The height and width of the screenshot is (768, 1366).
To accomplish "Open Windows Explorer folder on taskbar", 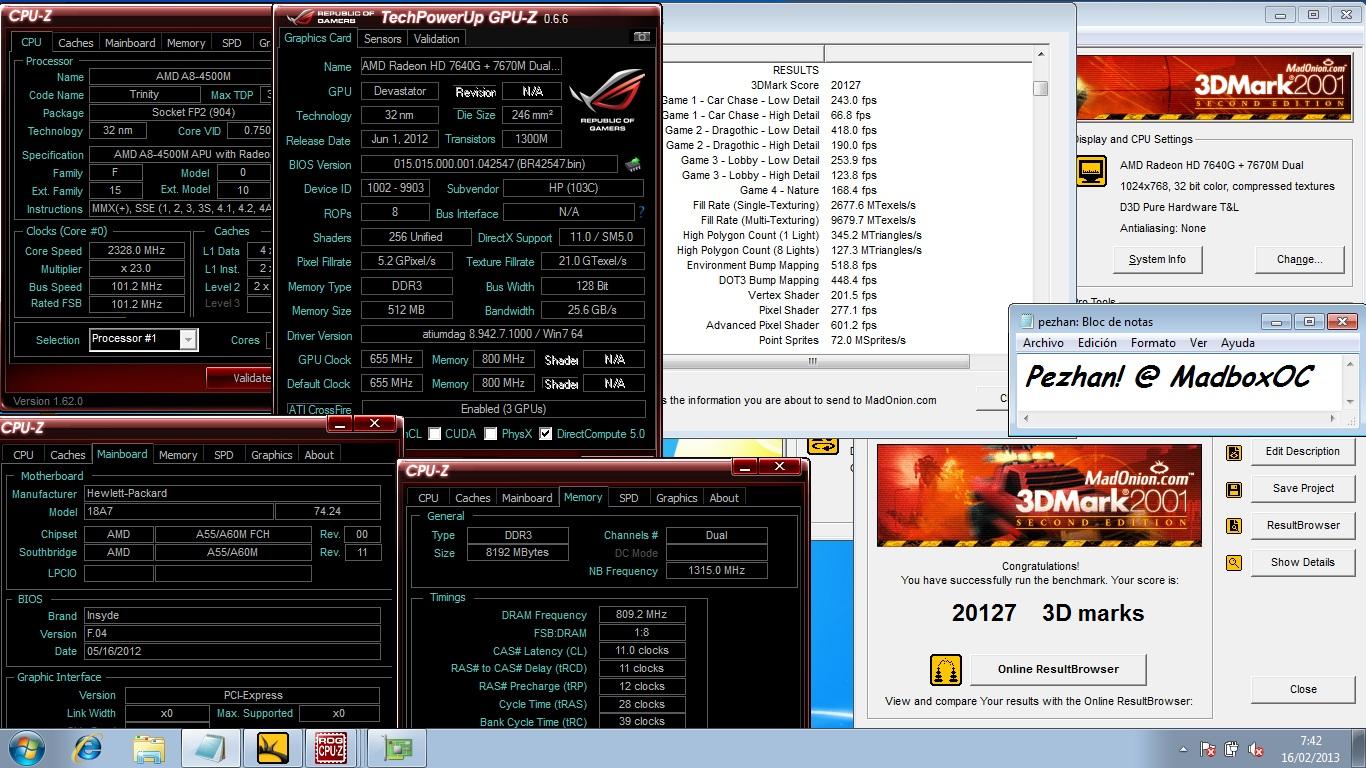I will tap(149, 748).
